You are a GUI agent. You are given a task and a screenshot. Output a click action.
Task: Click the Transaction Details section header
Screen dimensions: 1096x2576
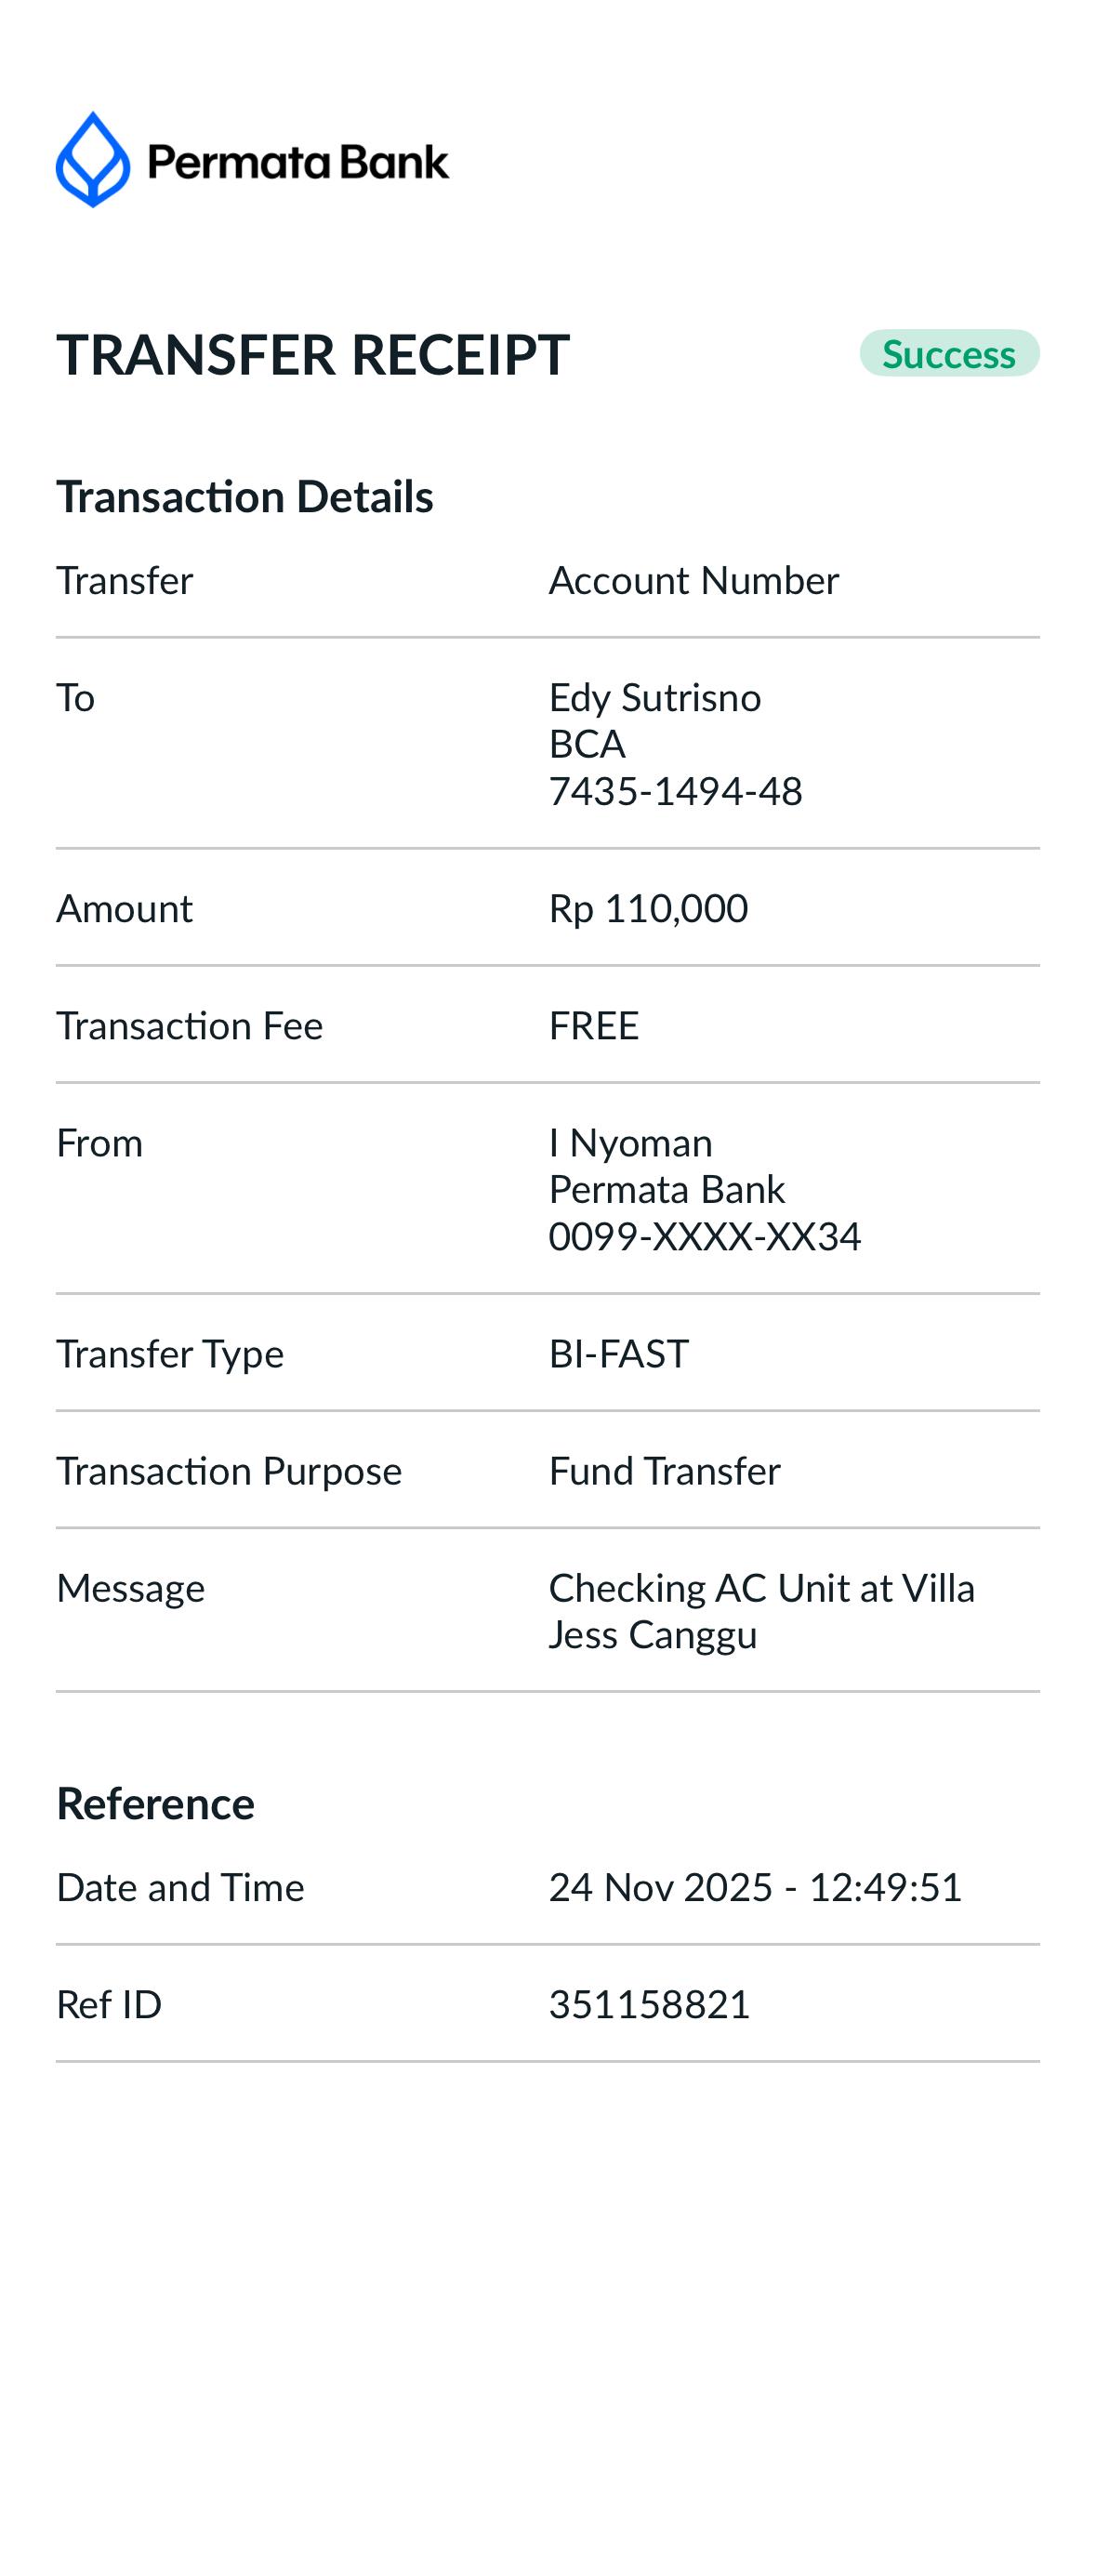(244, 497)
